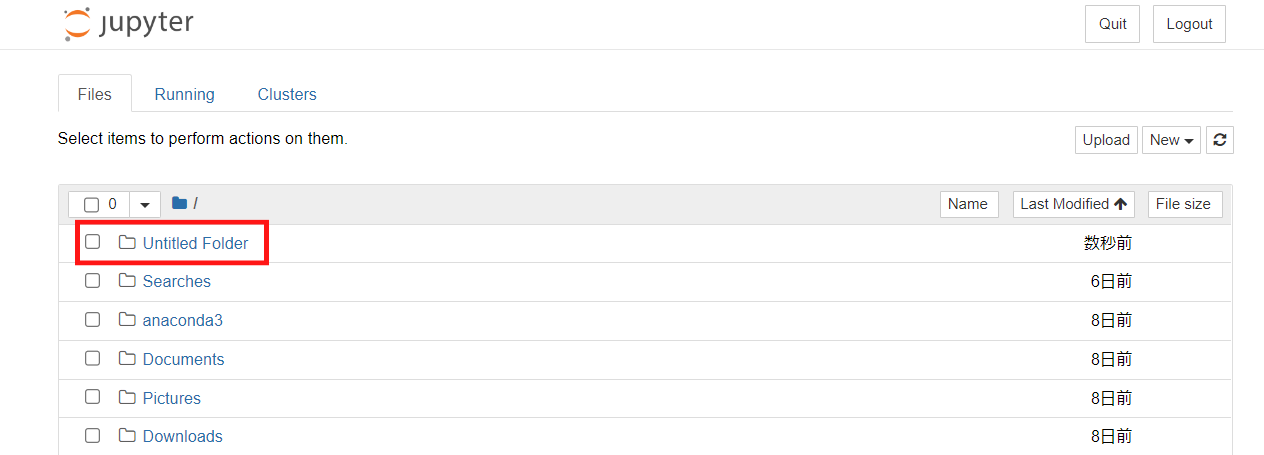Click the Upload button
The height and width of the screenshot is (455, 1264).
pyautogui.click(x=1106, y=140)
